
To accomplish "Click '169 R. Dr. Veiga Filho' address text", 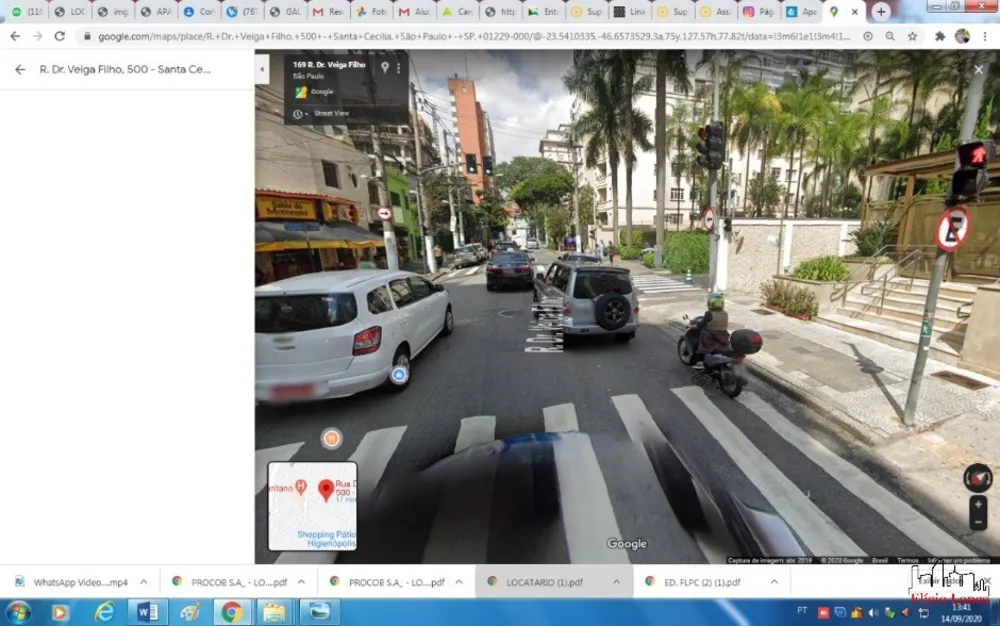I will [x=329, y=64].
